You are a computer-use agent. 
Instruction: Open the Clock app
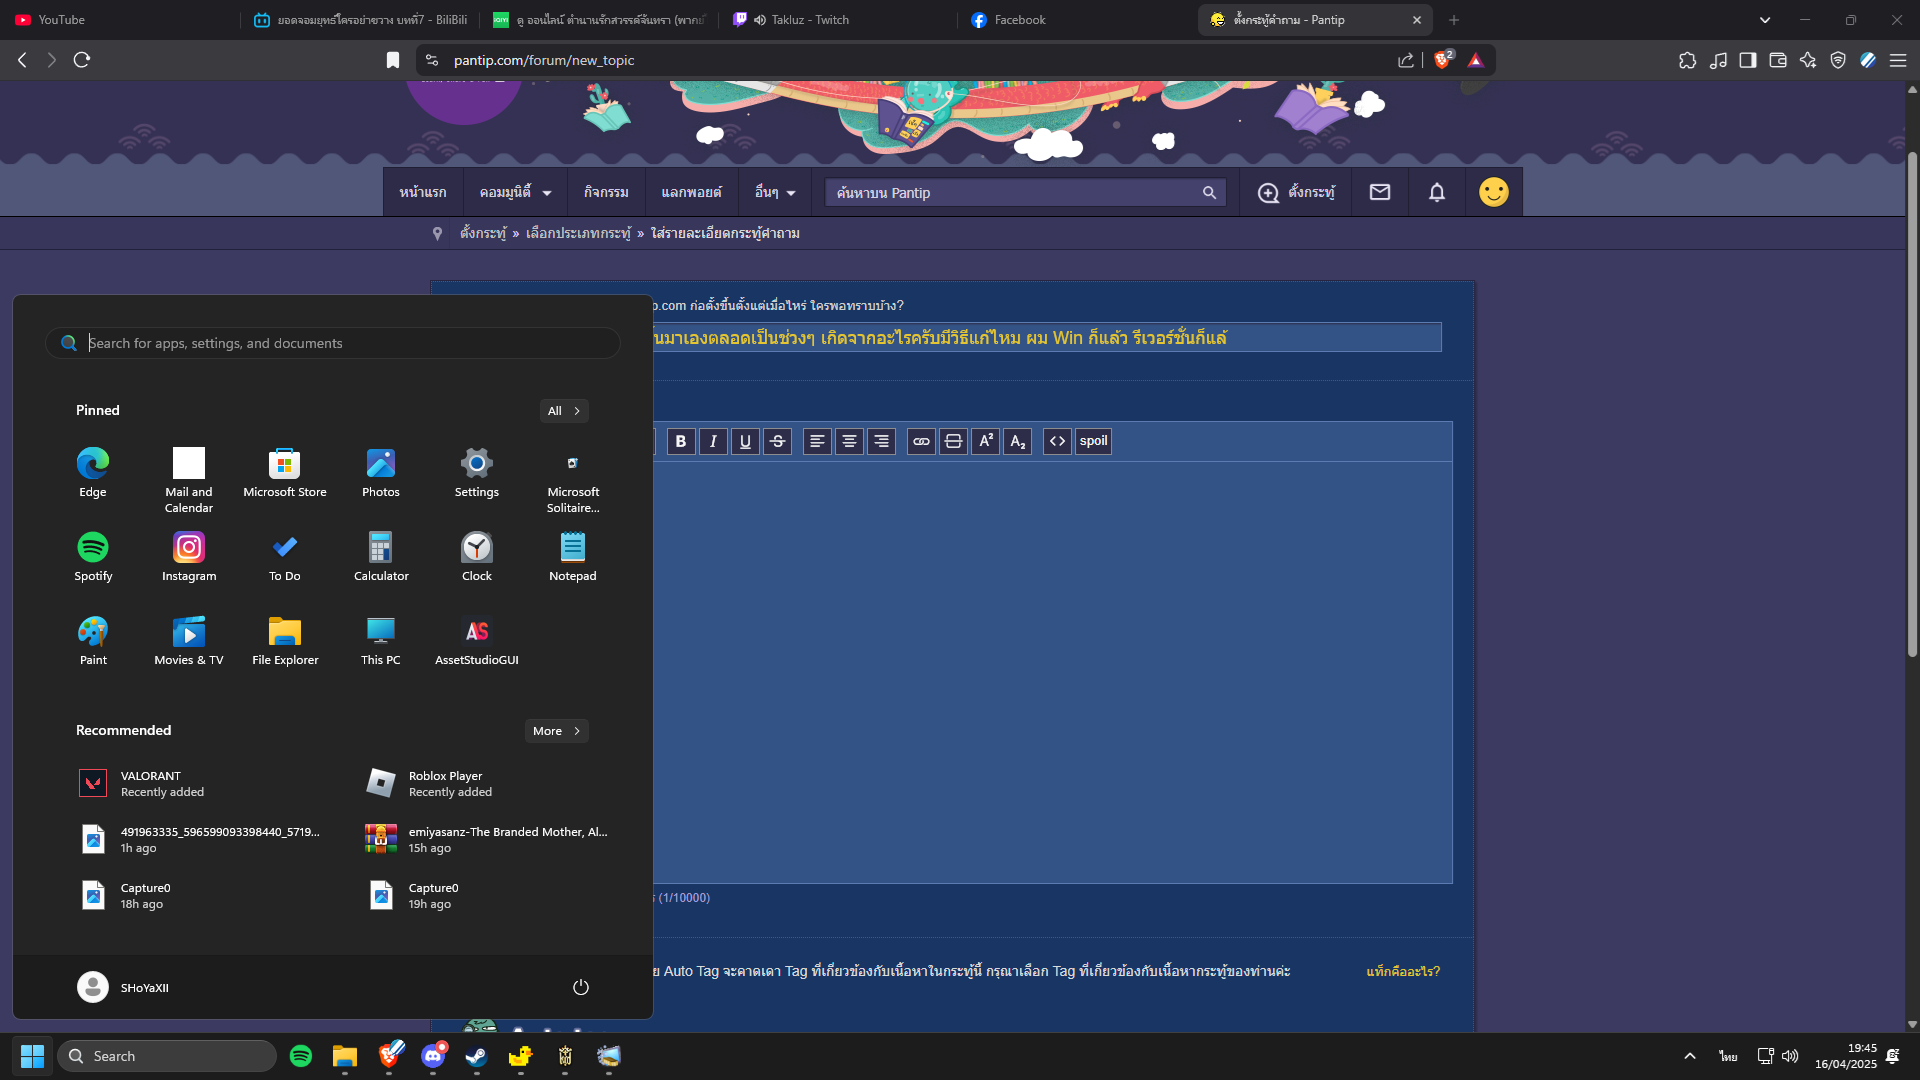477,556
